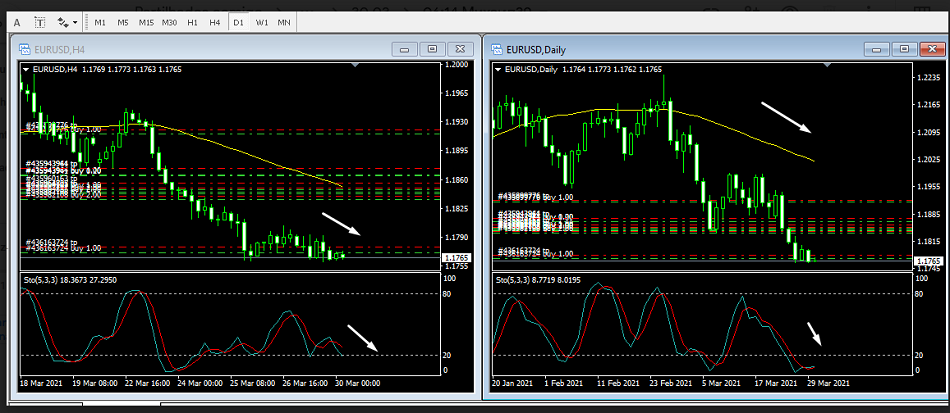Click the EURUSD,Daily window chart icon
The width and height of the screenshot is (950, 413).
tap(496, 48)
